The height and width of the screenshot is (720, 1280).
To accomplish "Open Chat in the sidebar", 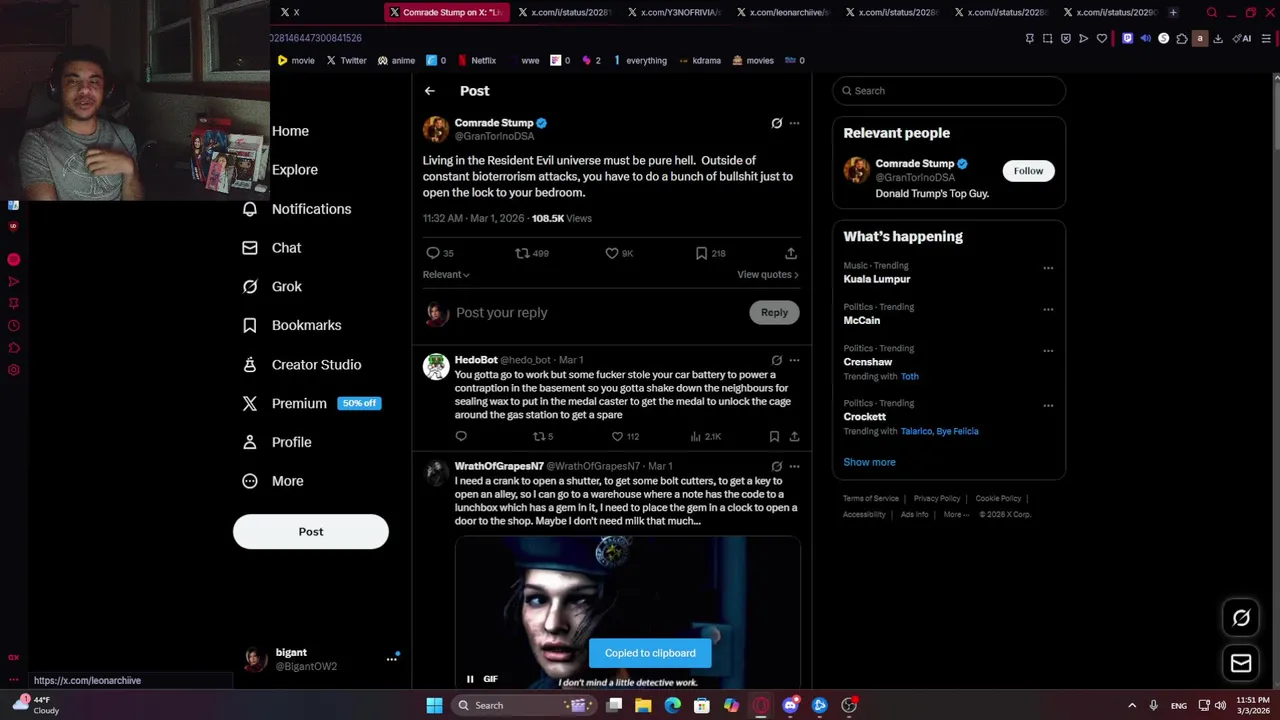I will point(272,248).
